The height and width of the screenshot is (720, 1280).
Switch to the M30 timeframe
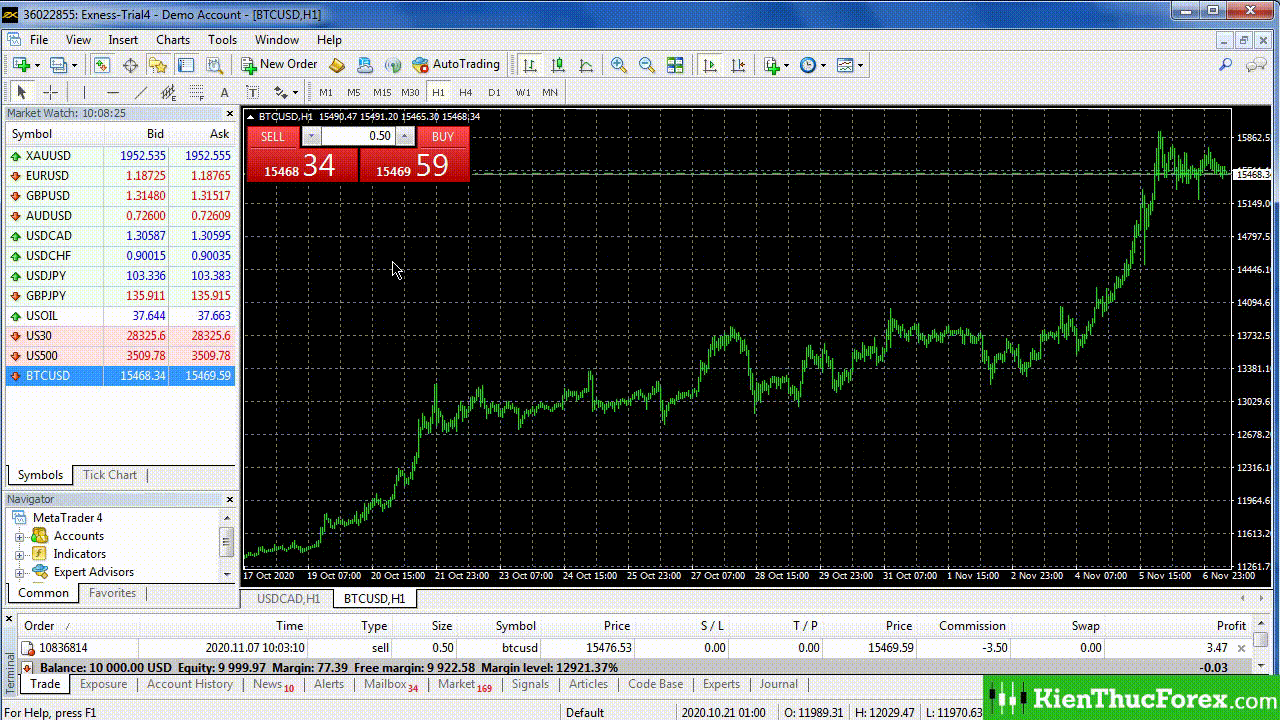(410, 92)
